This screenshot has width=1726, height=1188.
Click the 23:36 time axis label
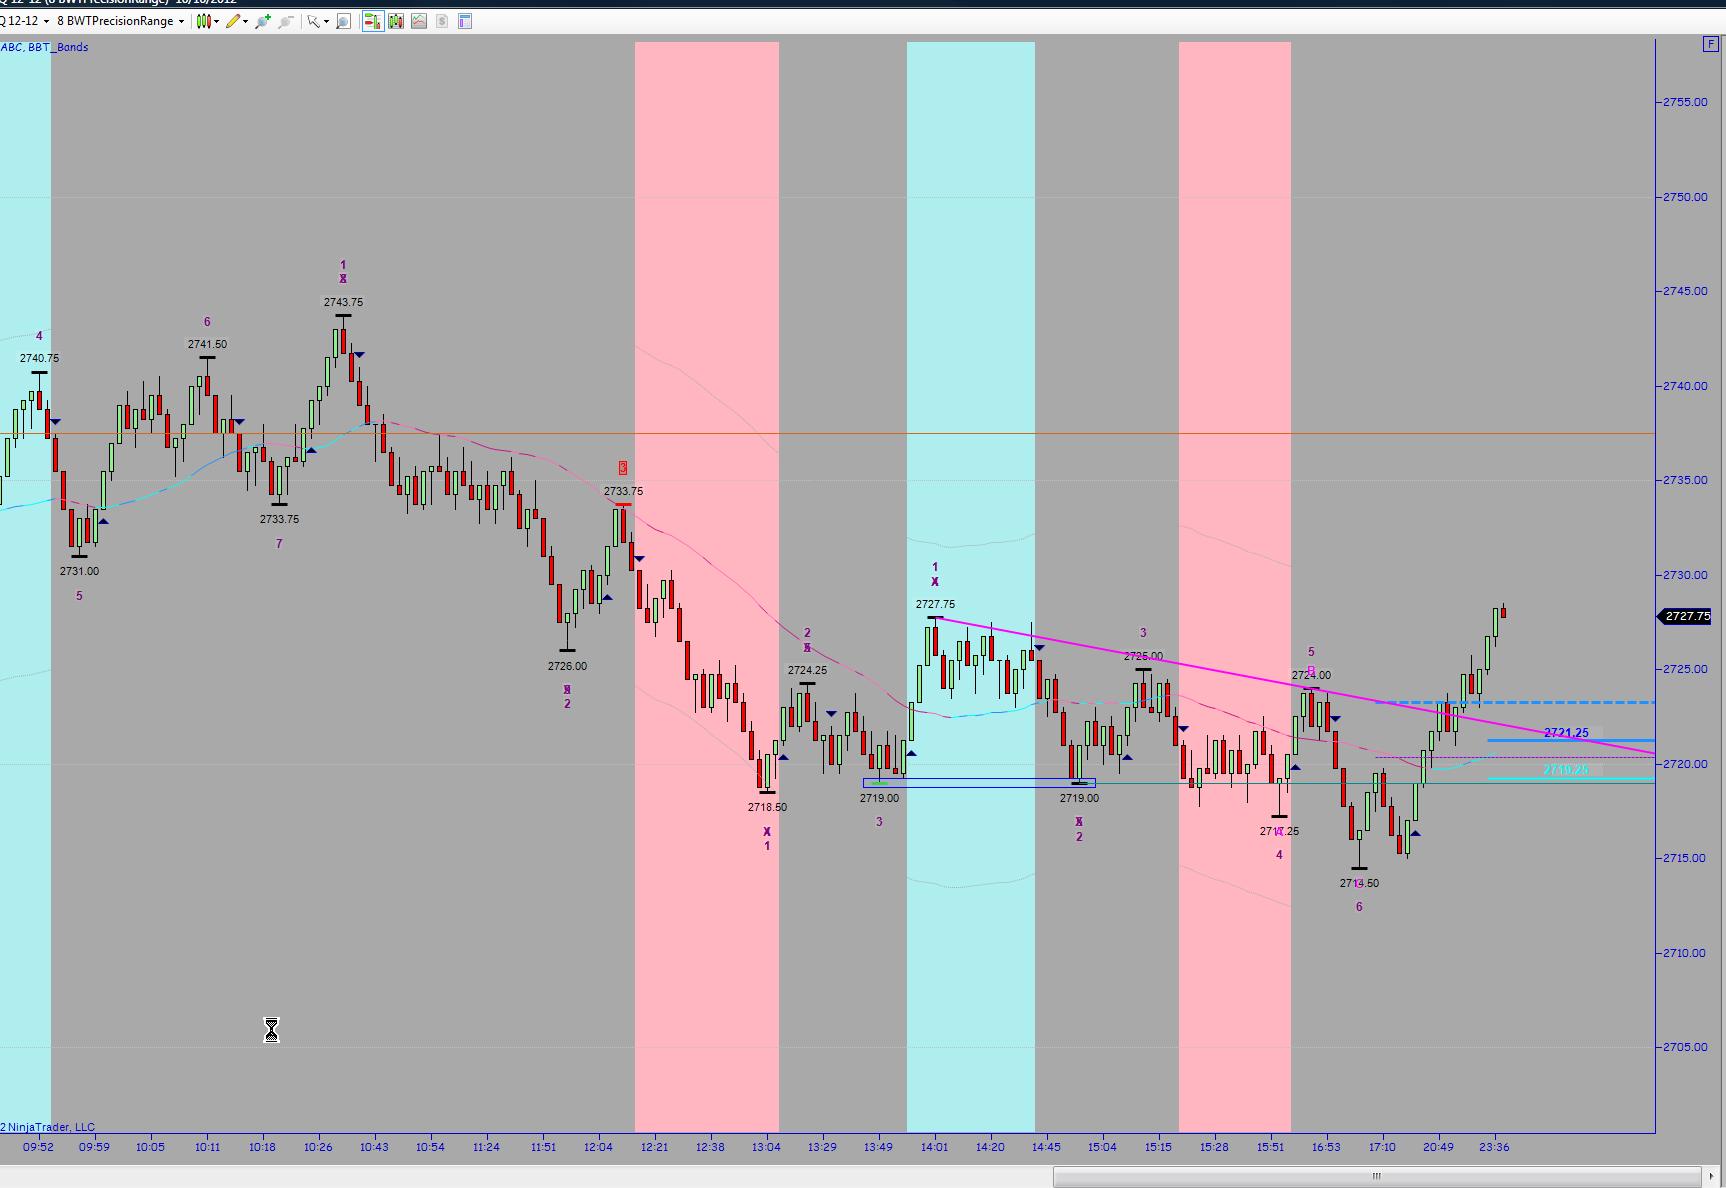1494,1147
